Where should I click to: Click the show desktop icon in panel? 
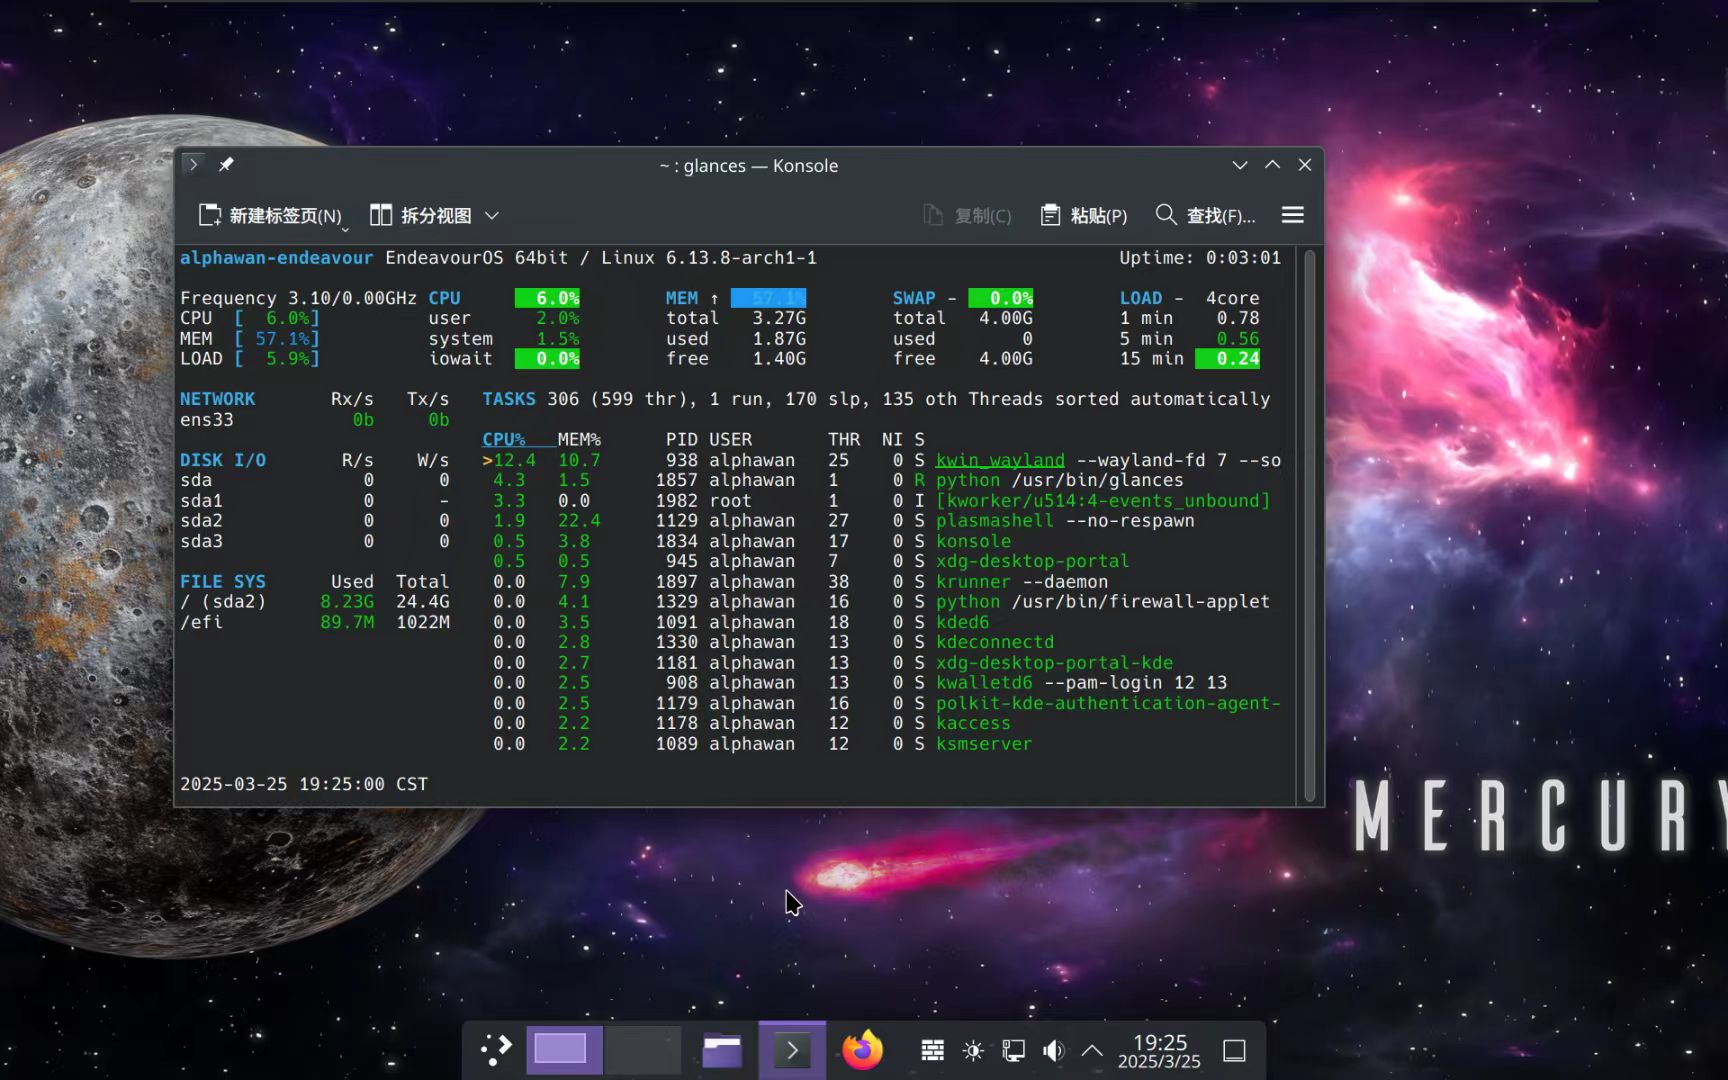tap(1235, 1050)
